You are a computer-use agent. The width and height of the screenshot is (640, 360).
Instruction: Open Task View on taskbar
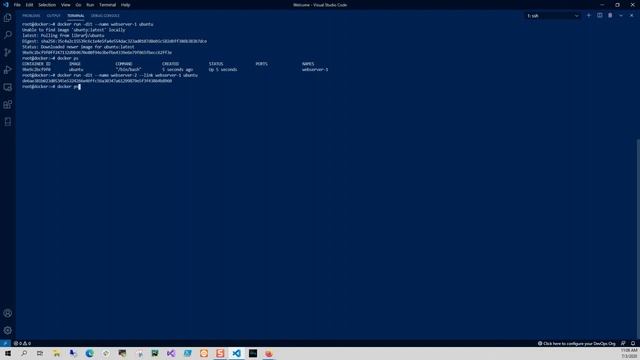(x=40, y=353)
